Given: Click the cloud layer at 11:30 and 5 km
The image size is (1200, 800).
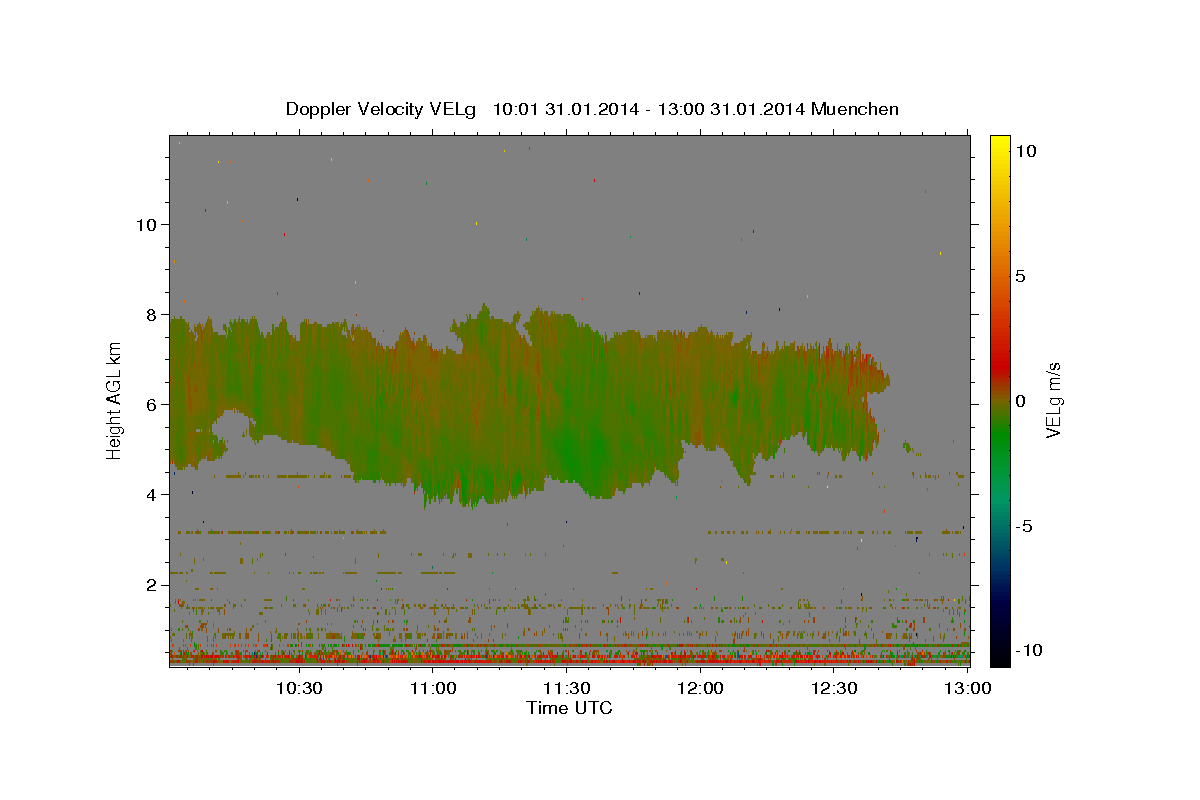Looking at the screenshot, I should [x=567, y=450].
